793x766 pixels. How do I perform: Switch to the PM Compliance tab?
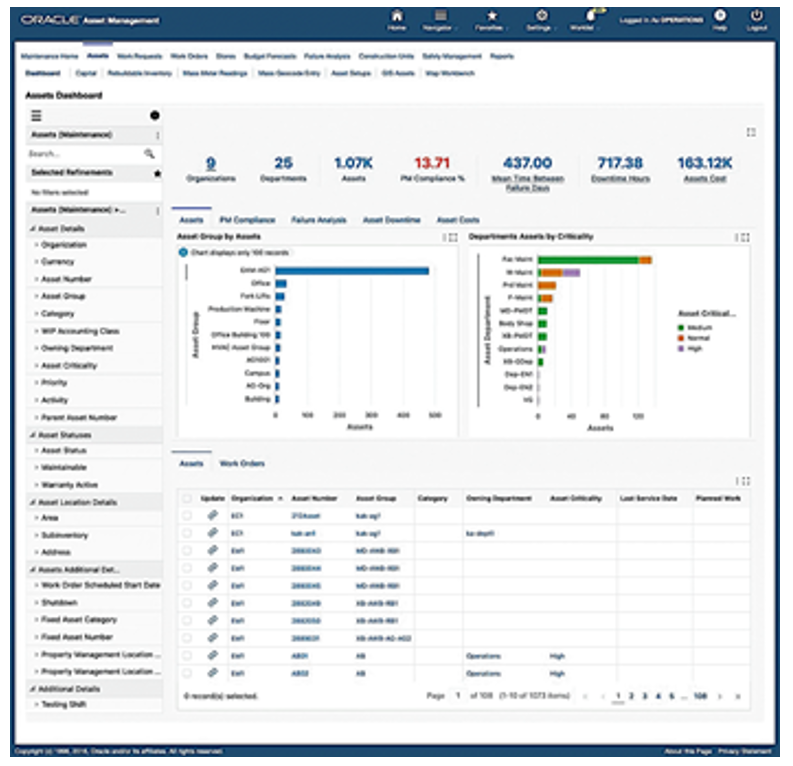tap(247, 220)
